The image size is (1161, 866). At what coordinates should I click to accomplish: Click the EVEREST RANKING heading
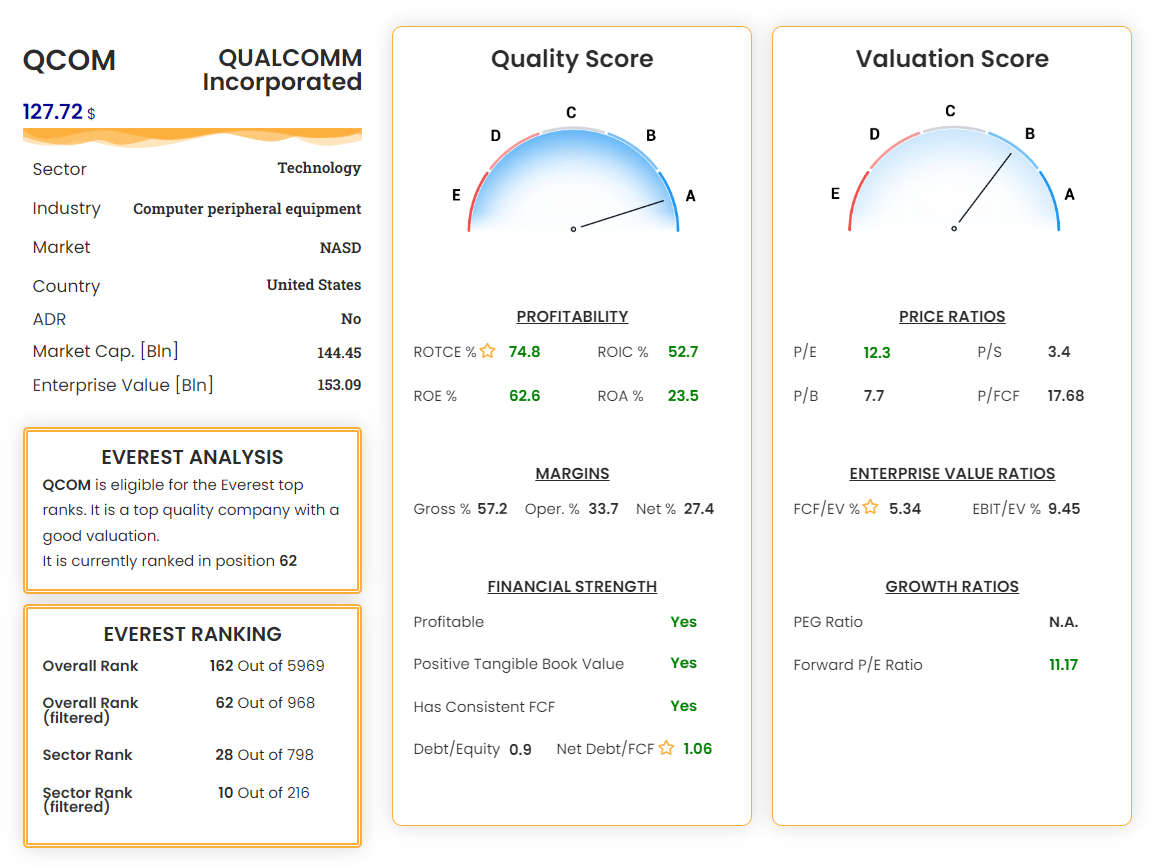[x=193, y=634]
